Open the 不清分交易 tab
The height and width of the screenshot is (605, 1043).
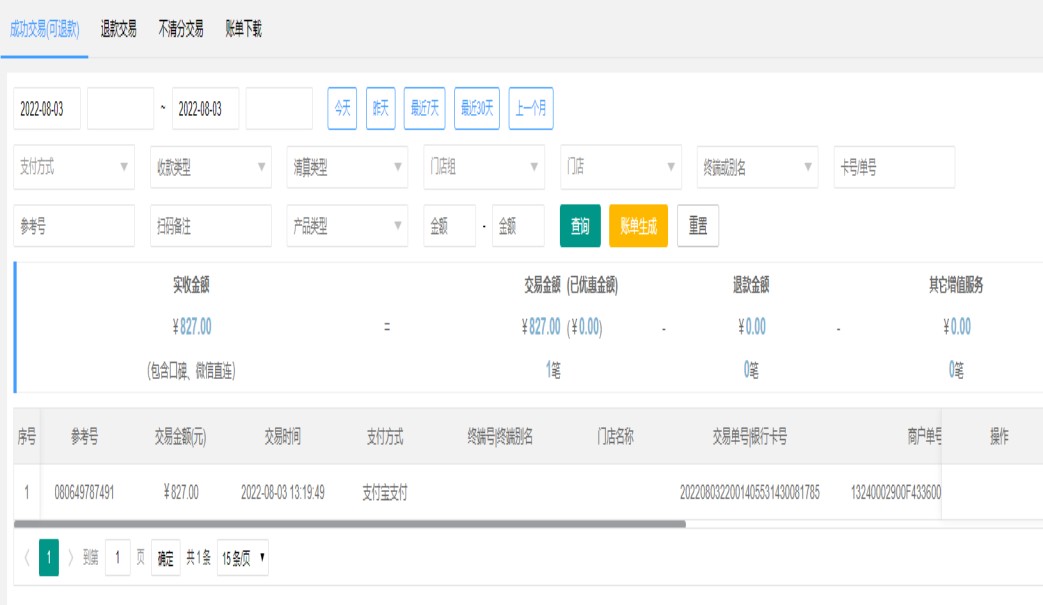click(180, 29)
